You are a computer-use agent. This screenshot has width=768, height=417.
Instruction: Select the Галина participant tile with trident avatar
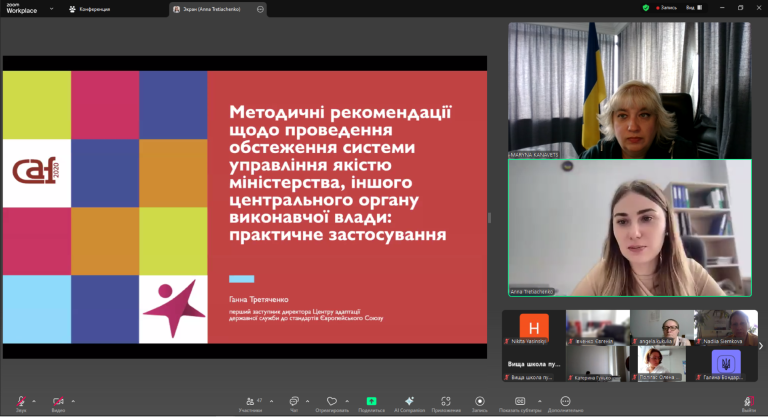click(x=726, y=364)
